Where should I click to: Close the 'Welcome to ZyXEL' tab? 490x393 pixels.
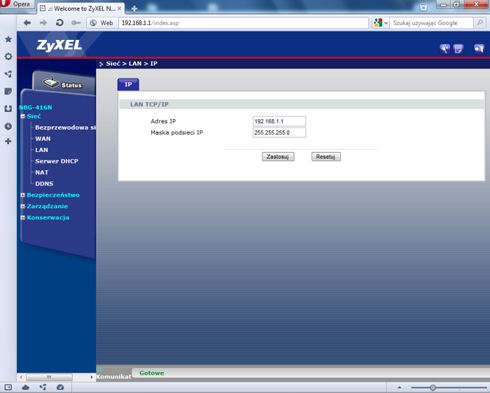119,8
